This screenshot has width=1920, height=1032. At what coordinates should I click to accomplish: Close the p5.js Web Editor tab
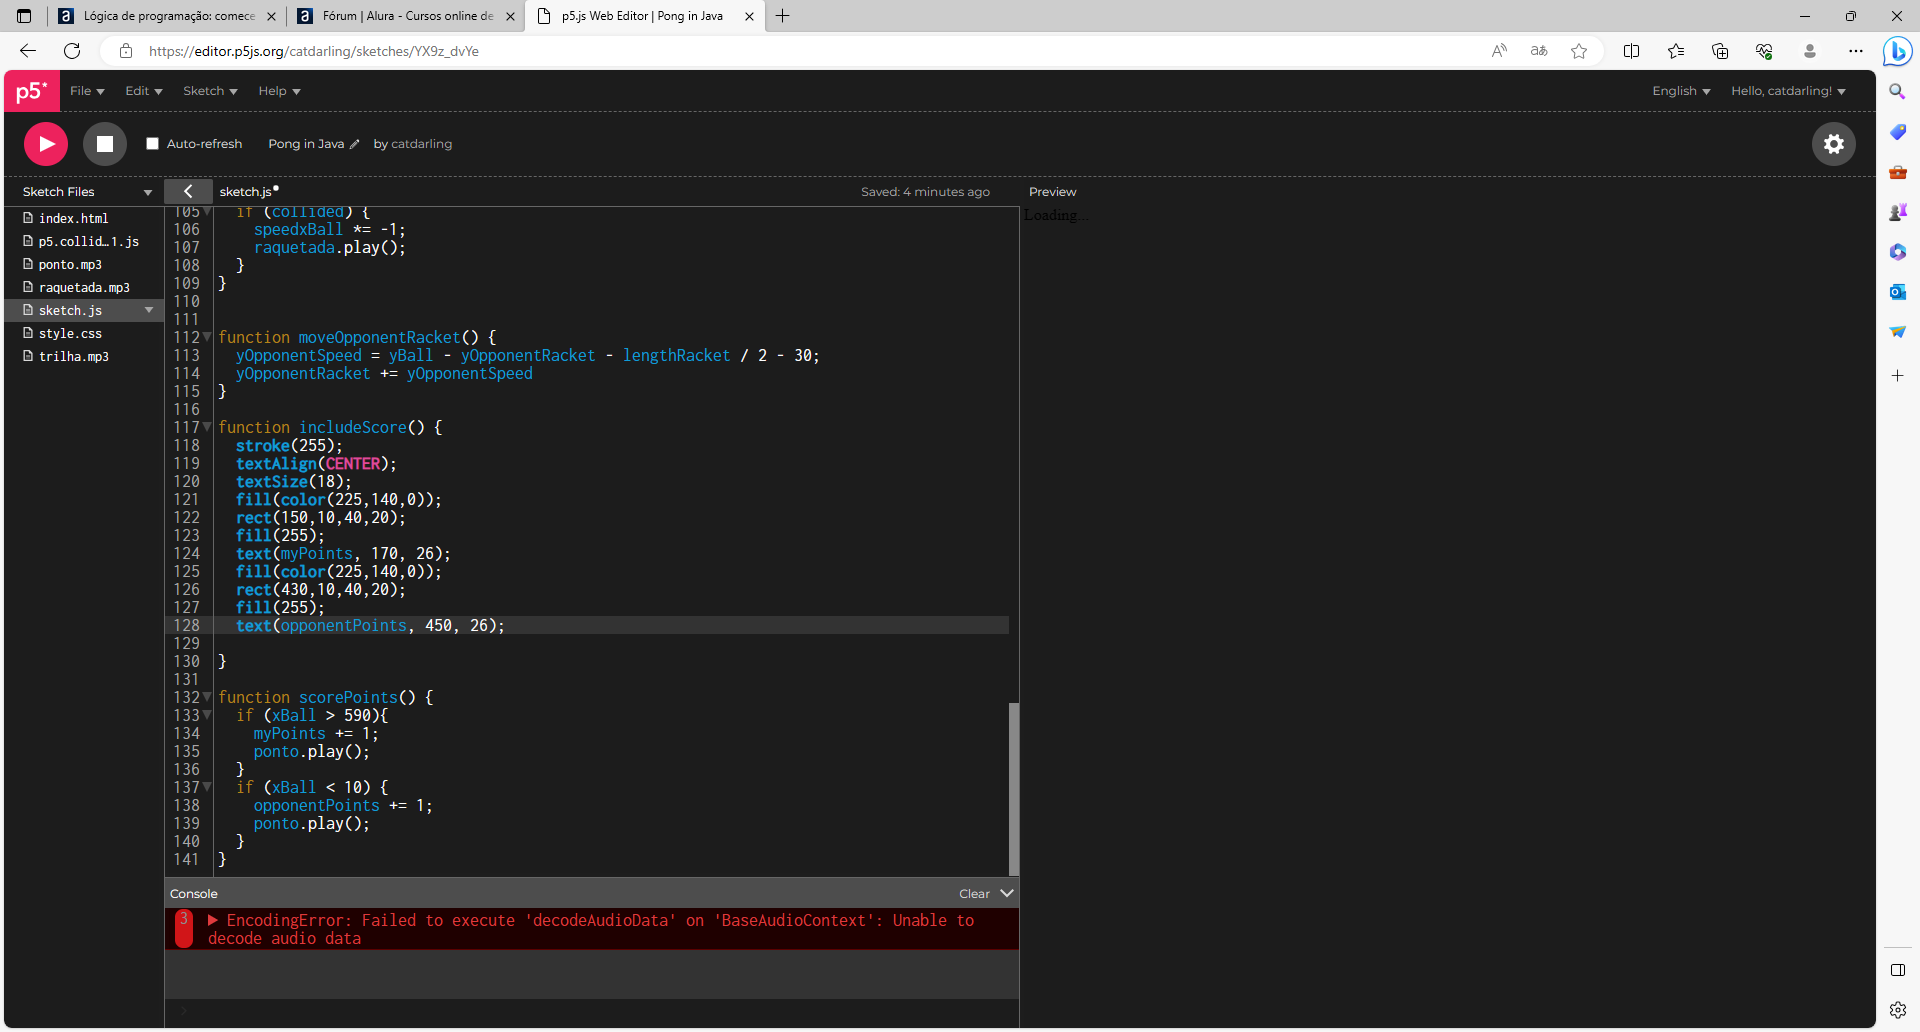click(x=749, y=16)
